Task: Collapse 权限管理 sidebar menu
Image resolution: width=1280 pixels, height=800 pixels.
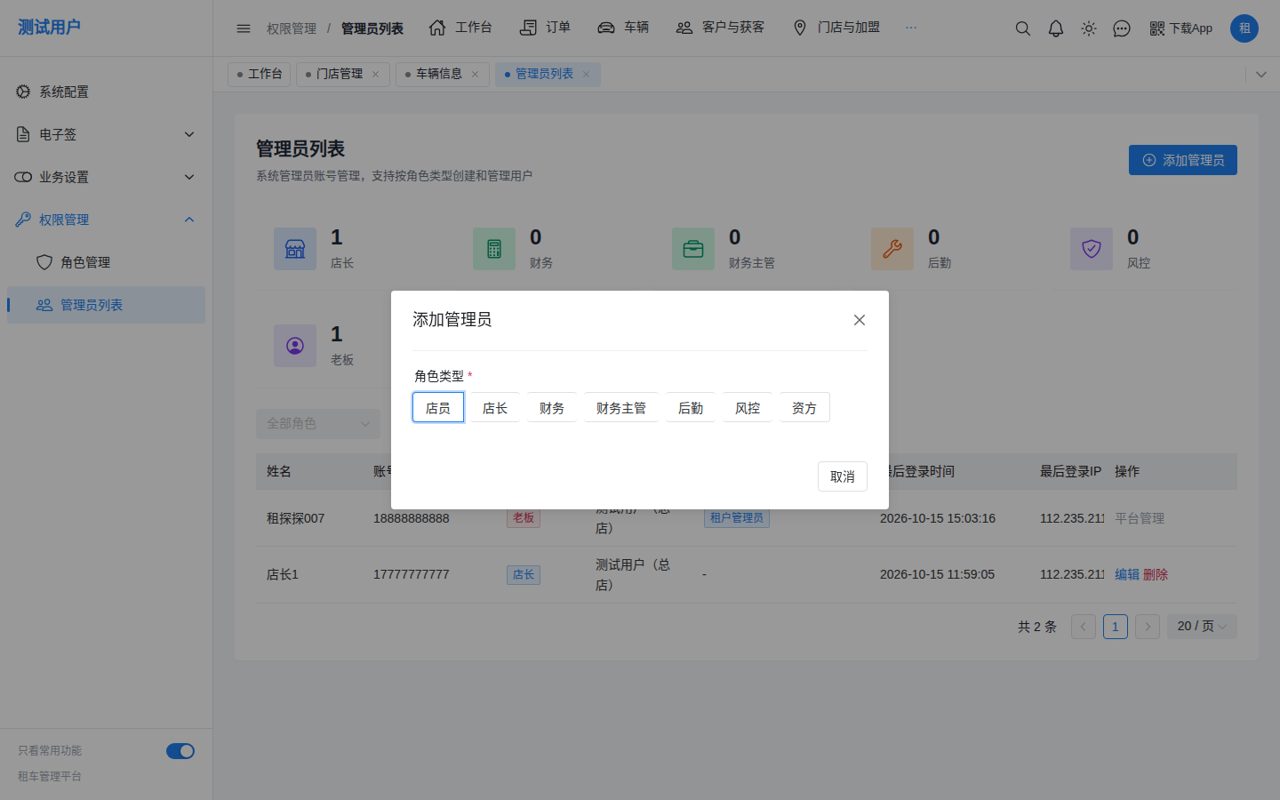Action: 106,220
